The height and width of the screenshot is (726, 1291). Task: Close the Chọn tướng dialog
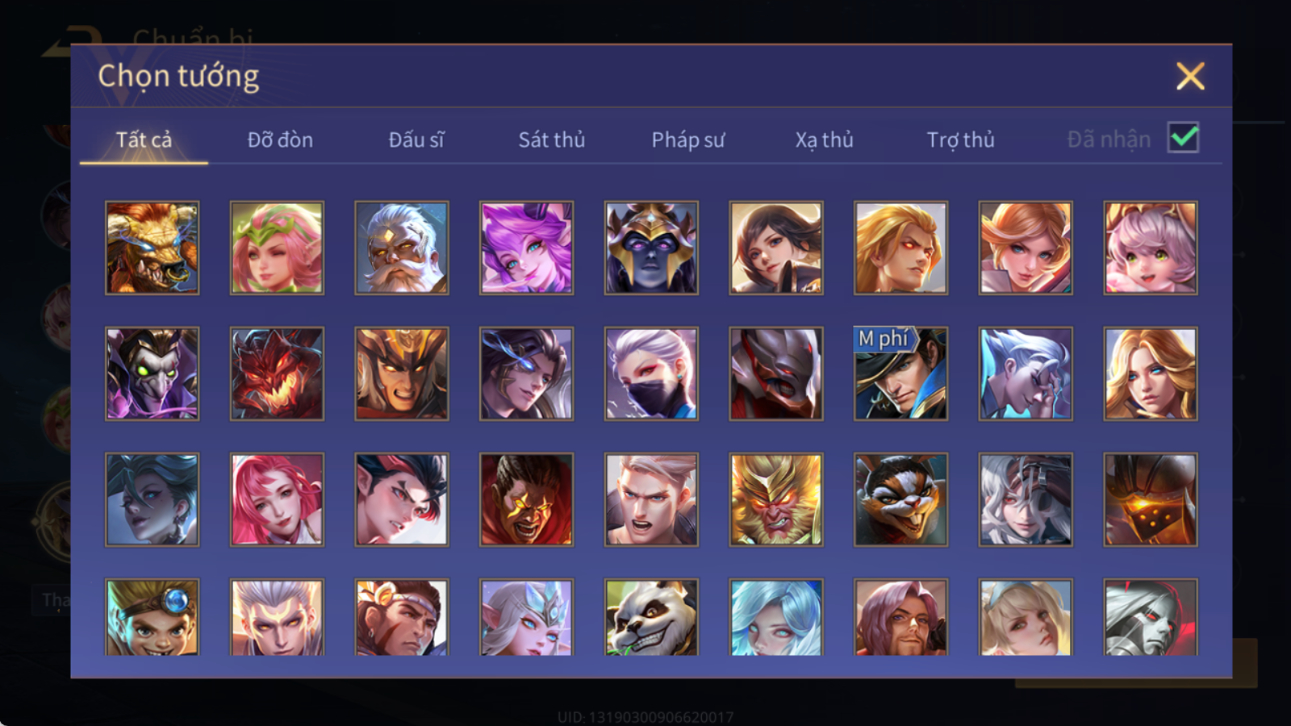pyautogui.click(x=1190, y=76)
